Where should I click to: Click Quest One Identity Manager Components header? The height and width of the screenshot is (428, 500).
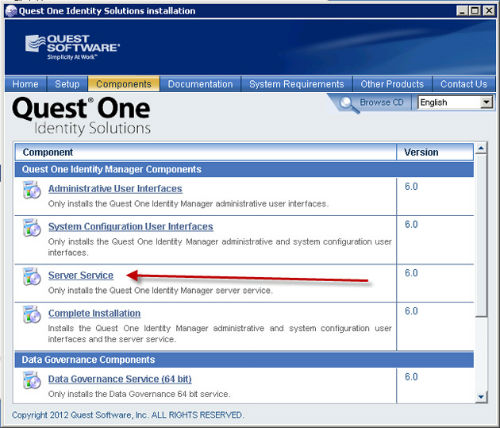[244, 169]
